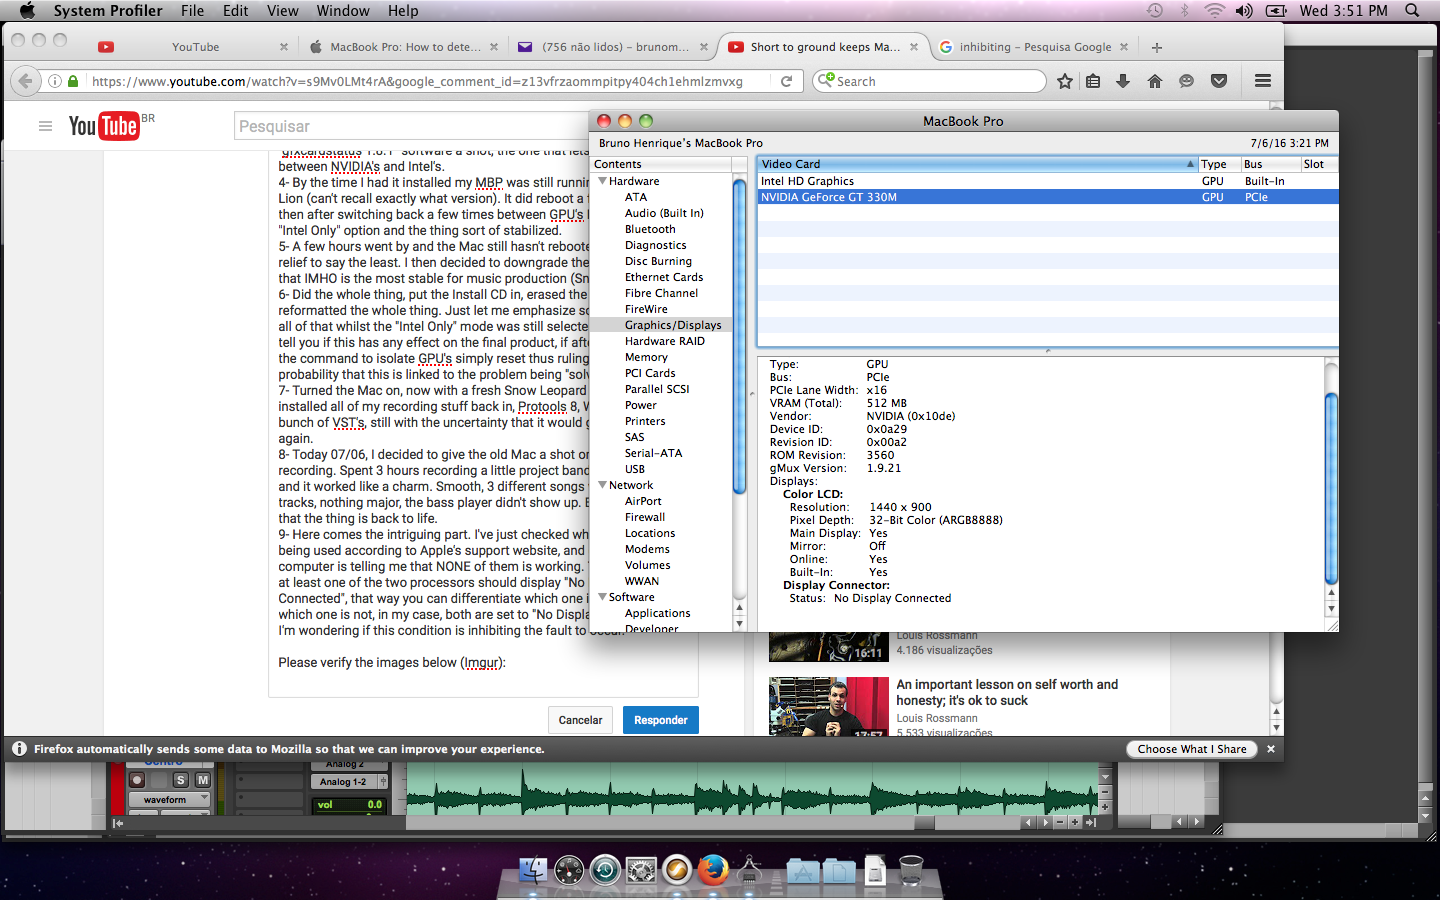Collapse the Hardware tree section
Viewport: 1440px width, 900px height.
pyautogui.click(x=602, y=181)
